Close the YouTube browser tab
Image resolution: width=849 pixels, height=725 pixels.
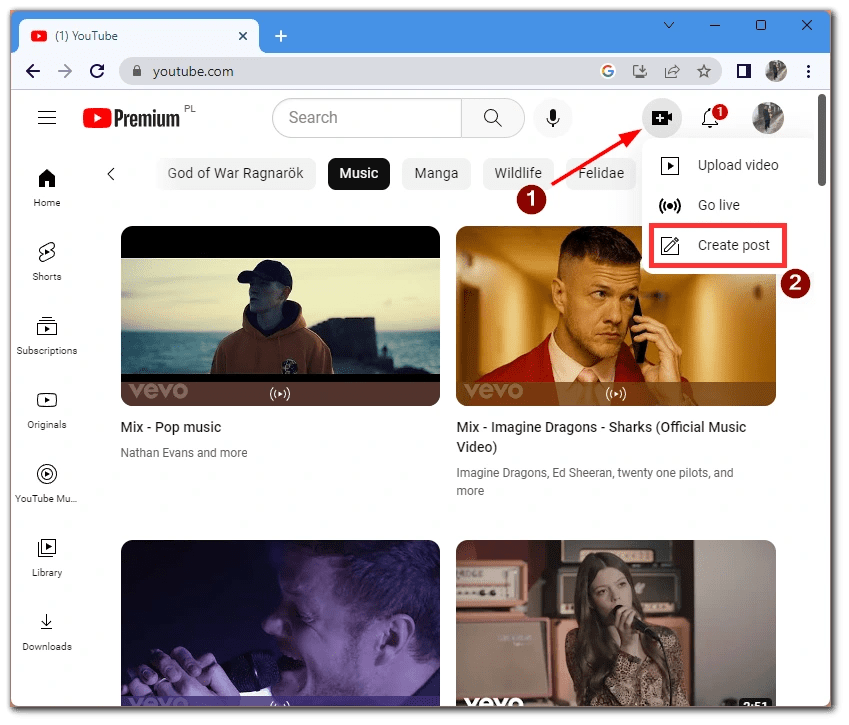click(243, 36)
